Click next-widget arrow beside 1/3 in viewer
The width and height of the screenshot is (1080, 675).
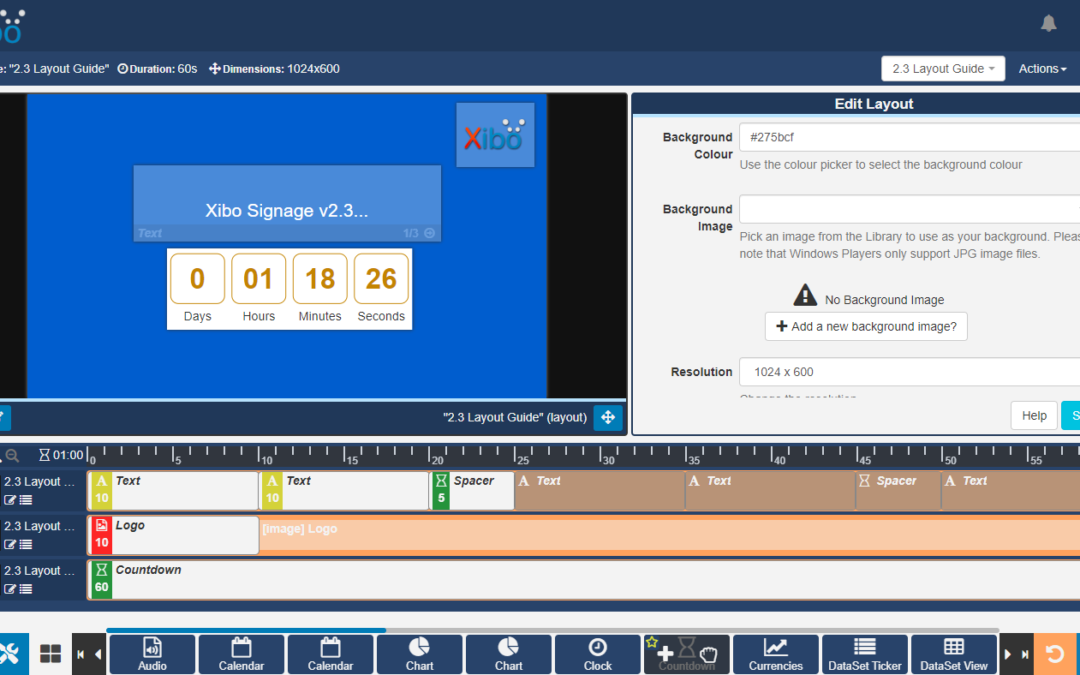point(430,233)
